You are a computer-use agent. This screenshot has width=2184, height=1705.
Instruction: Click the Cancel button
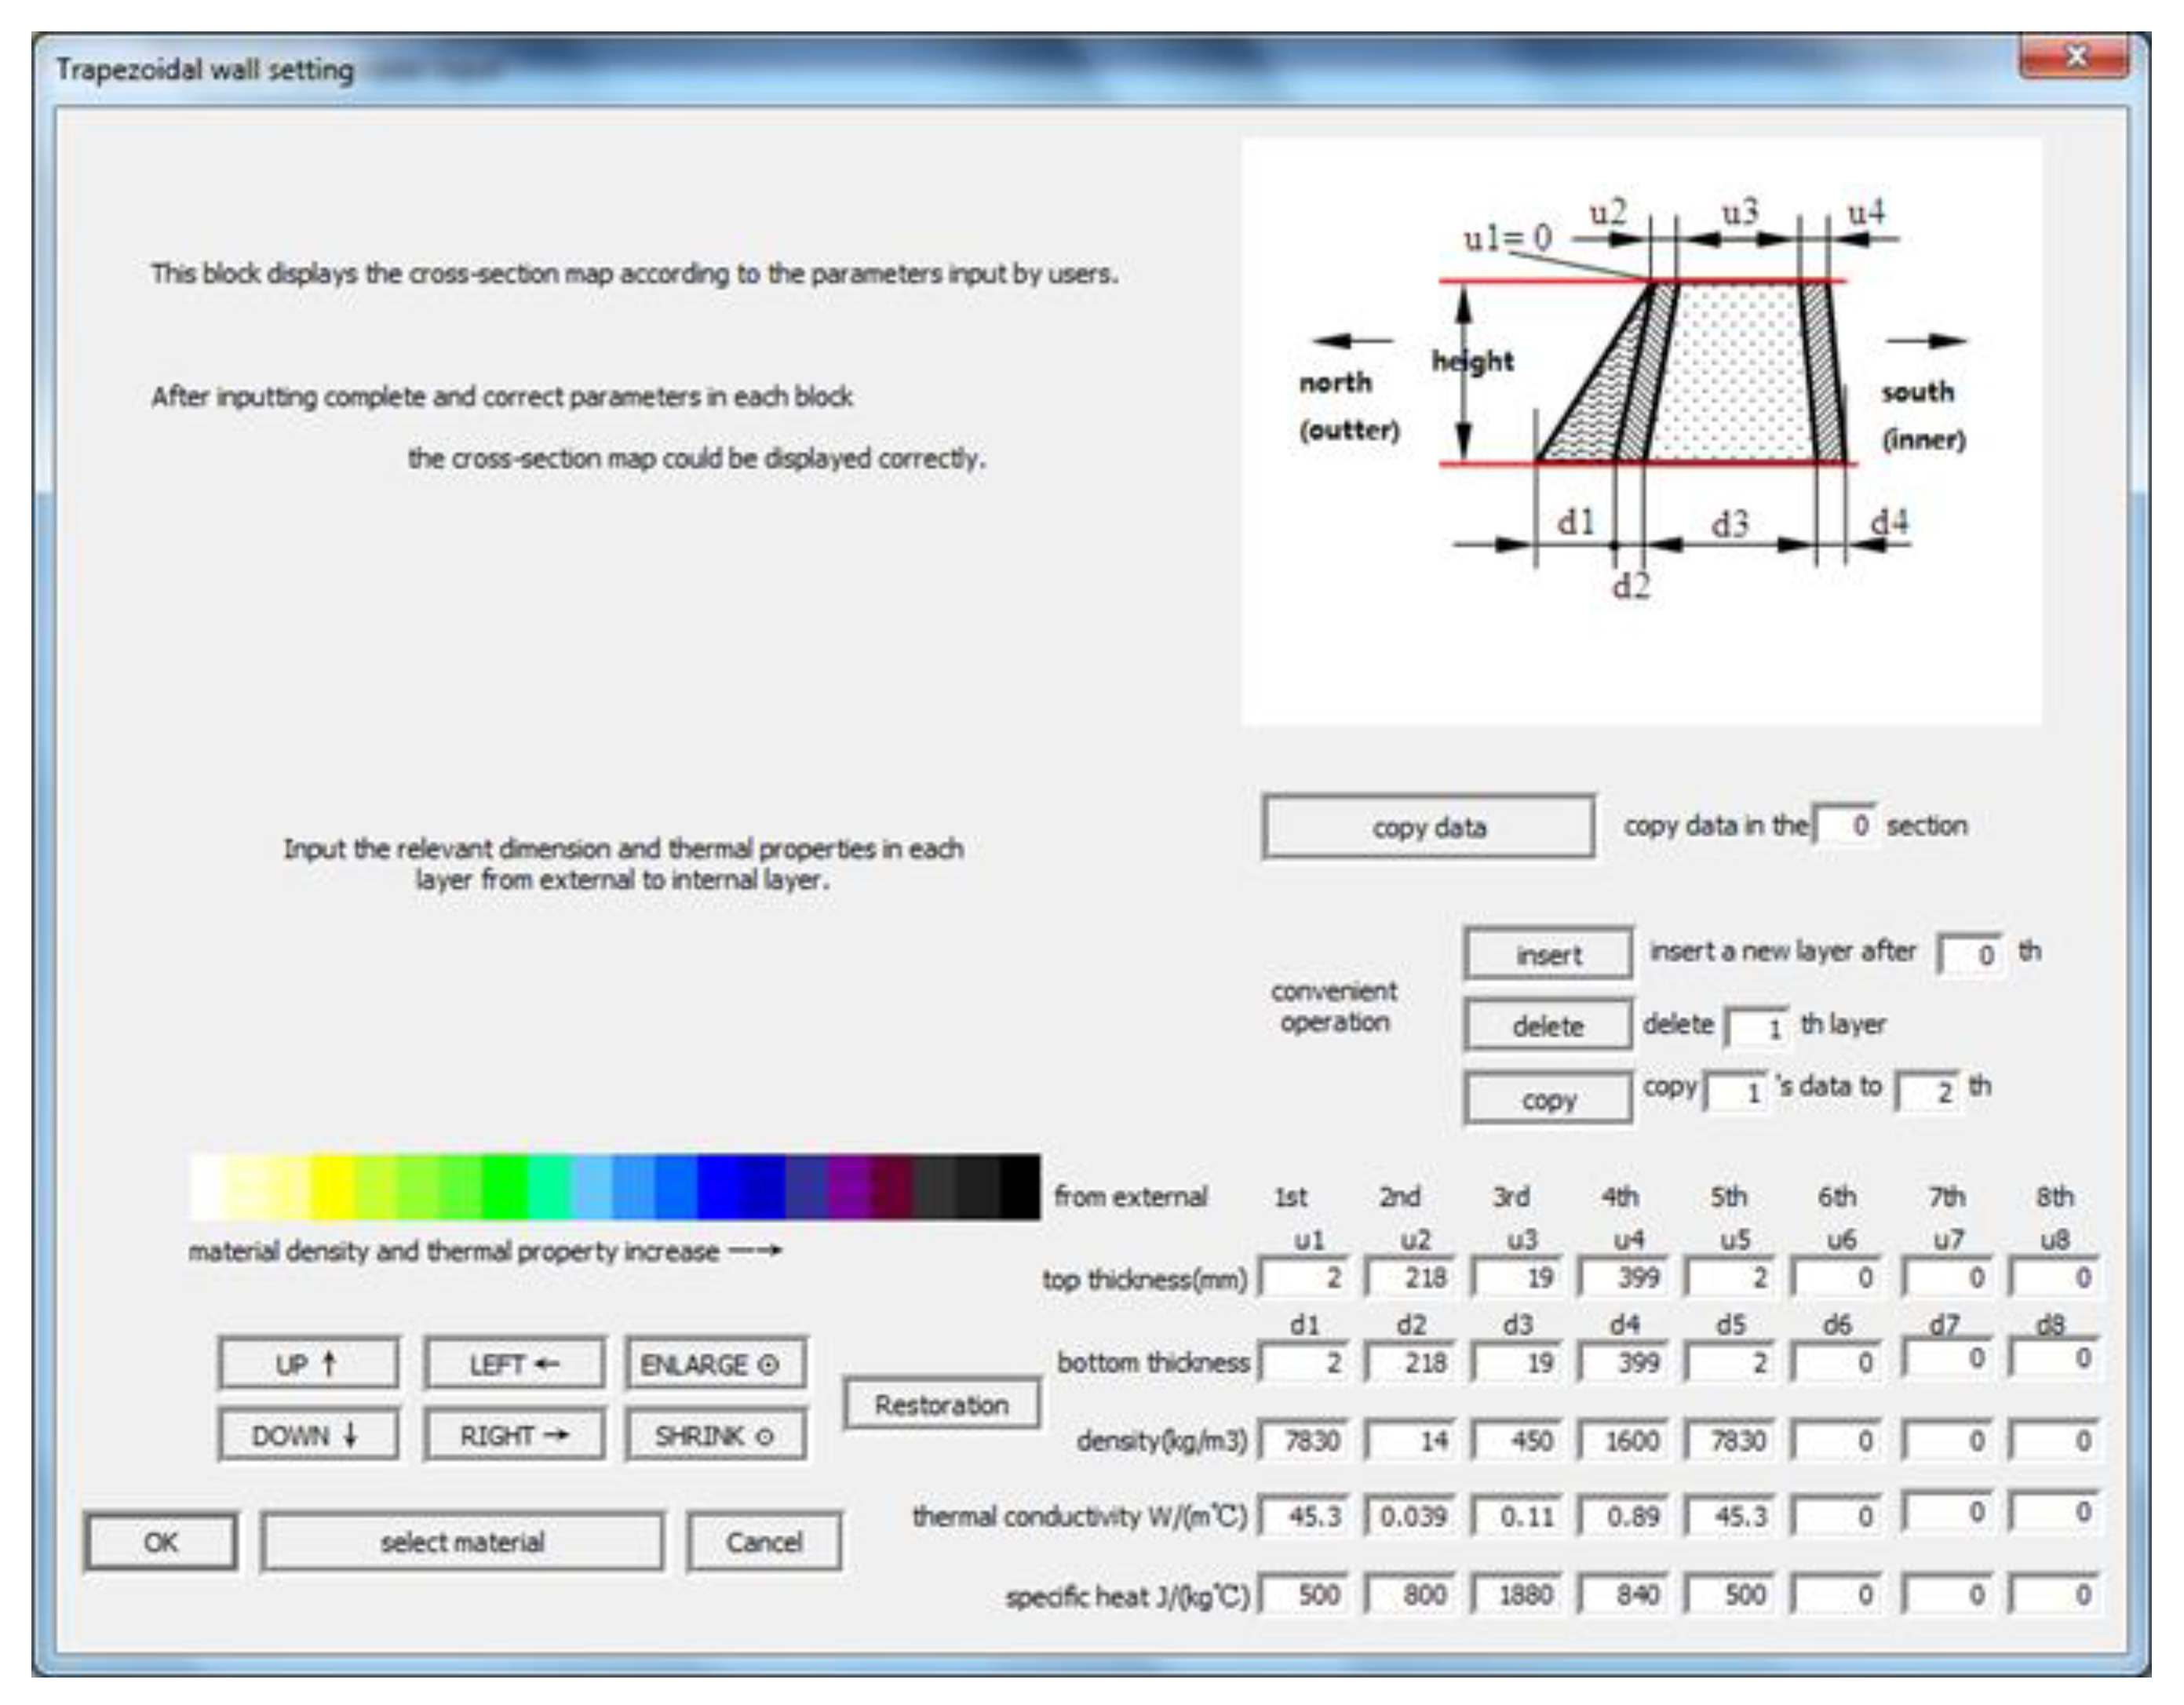coord(764,1542)
